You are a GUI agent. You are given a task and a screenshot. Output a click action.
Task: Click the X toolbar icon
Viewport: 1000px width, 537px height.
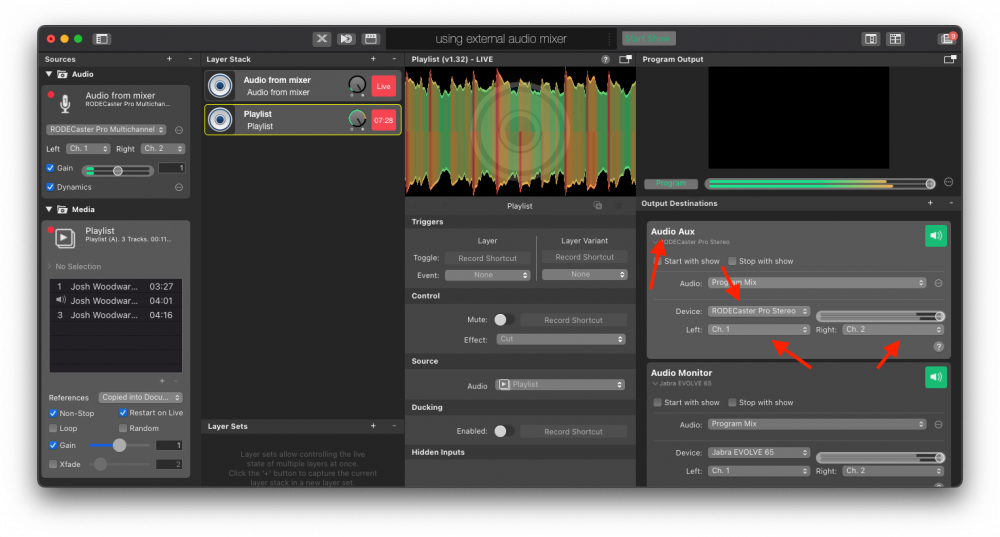[x=322, y=39]
